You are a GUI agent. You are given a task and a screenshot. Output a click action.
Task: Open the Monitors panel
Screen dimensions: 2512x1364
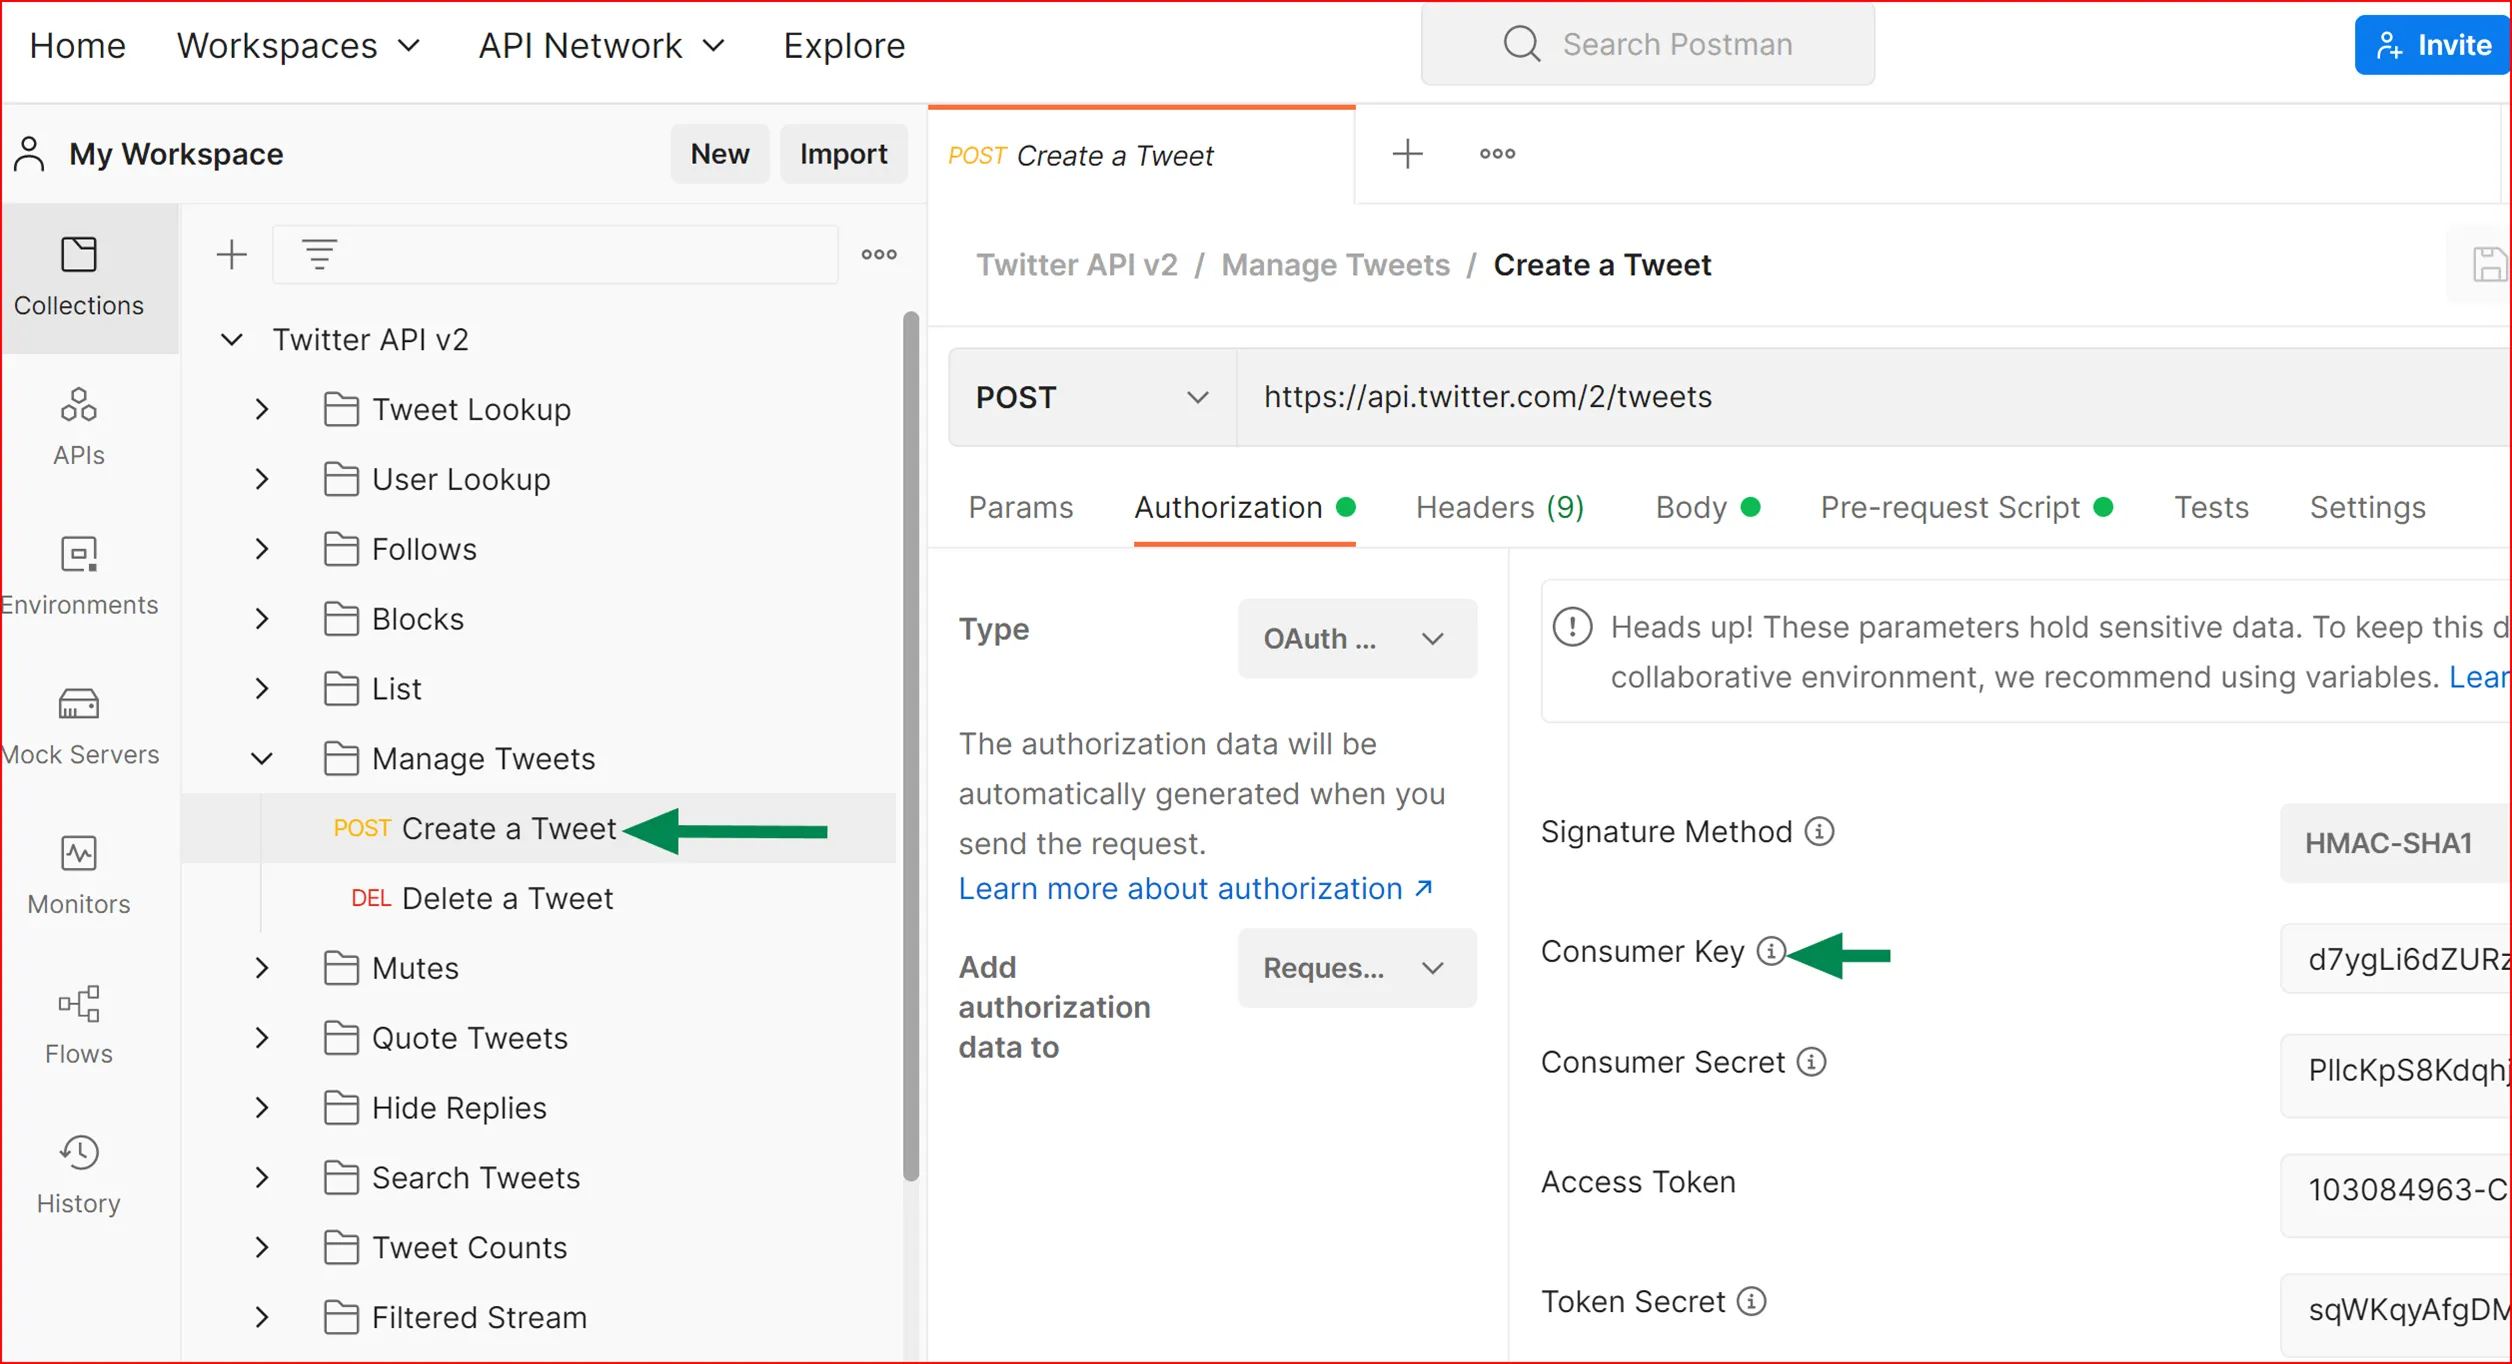(x=78, y=872)
